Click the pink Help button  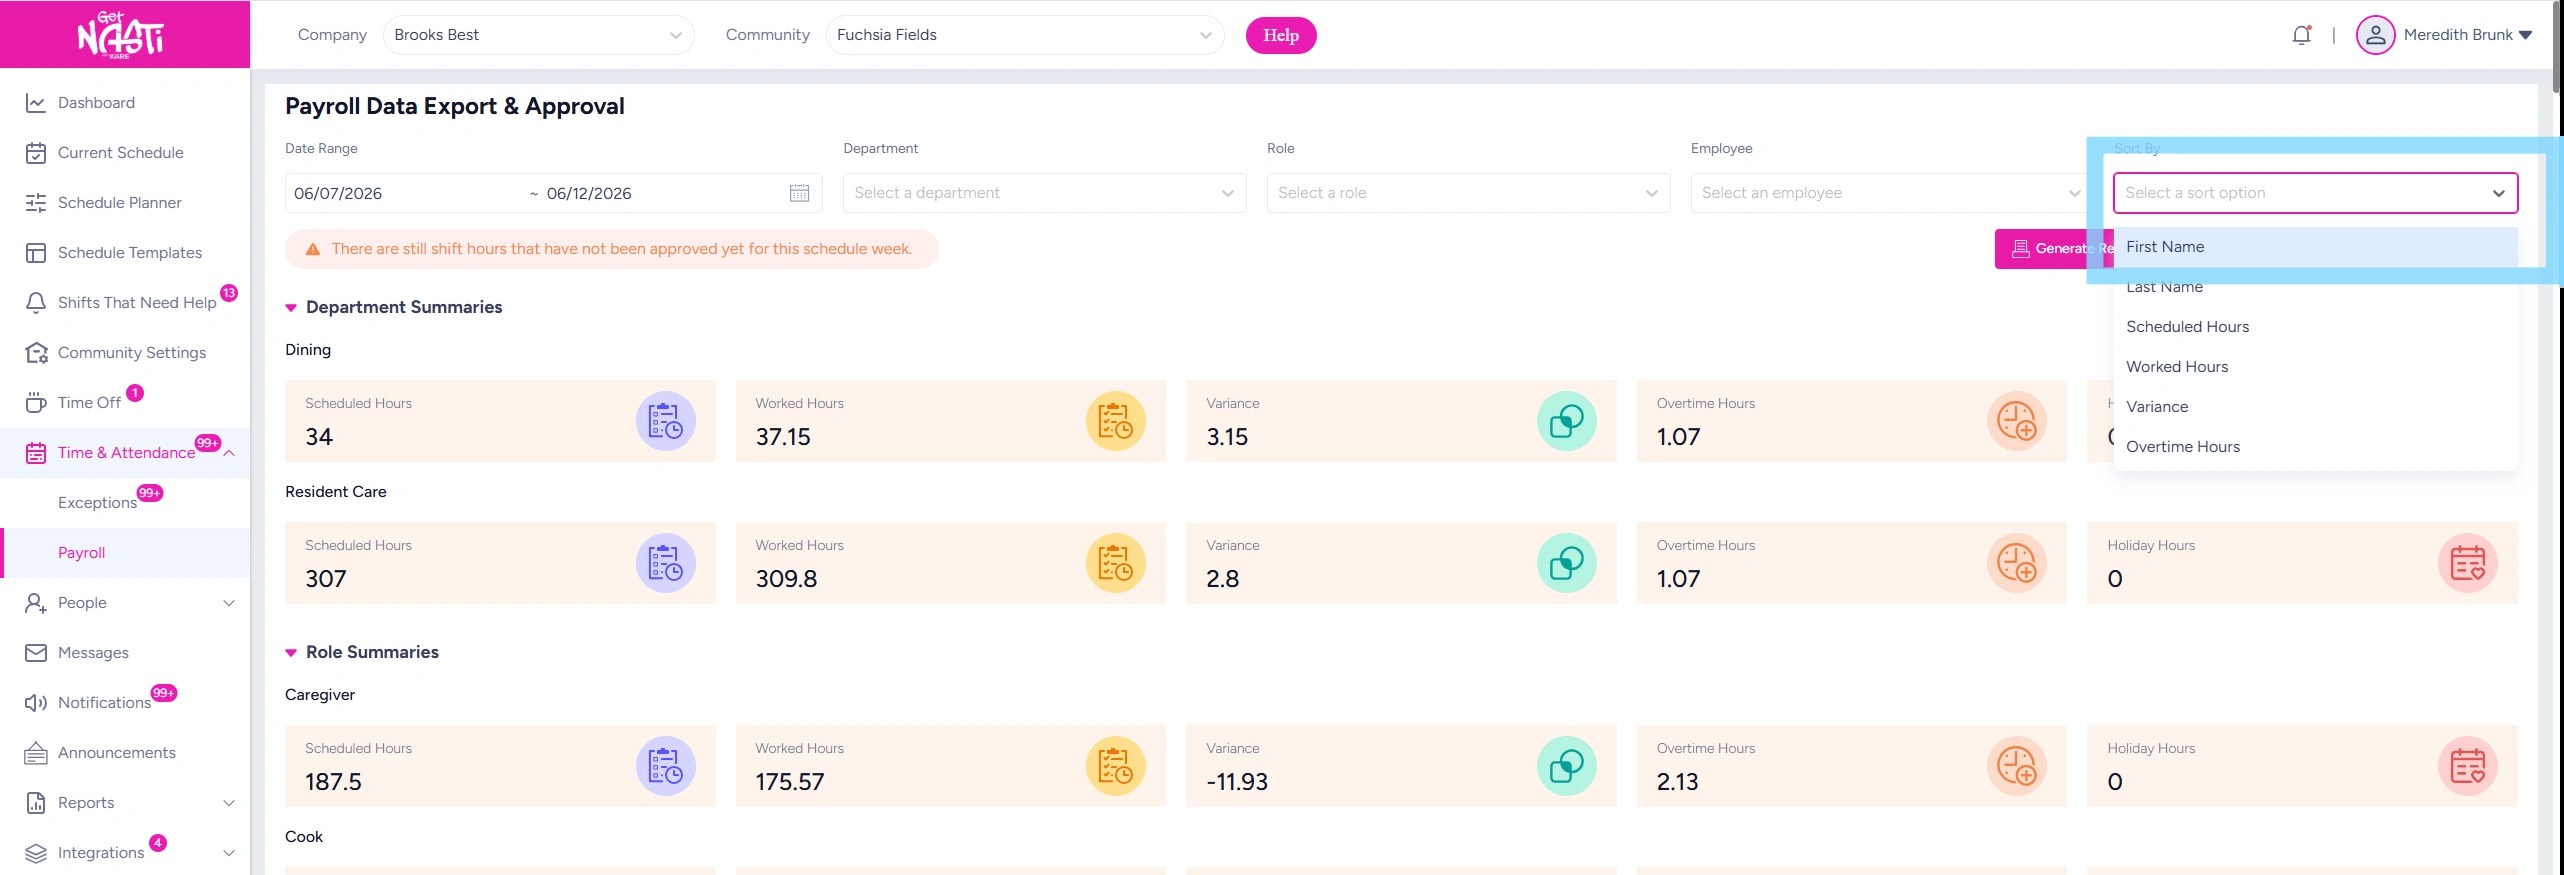point(1280,35)
